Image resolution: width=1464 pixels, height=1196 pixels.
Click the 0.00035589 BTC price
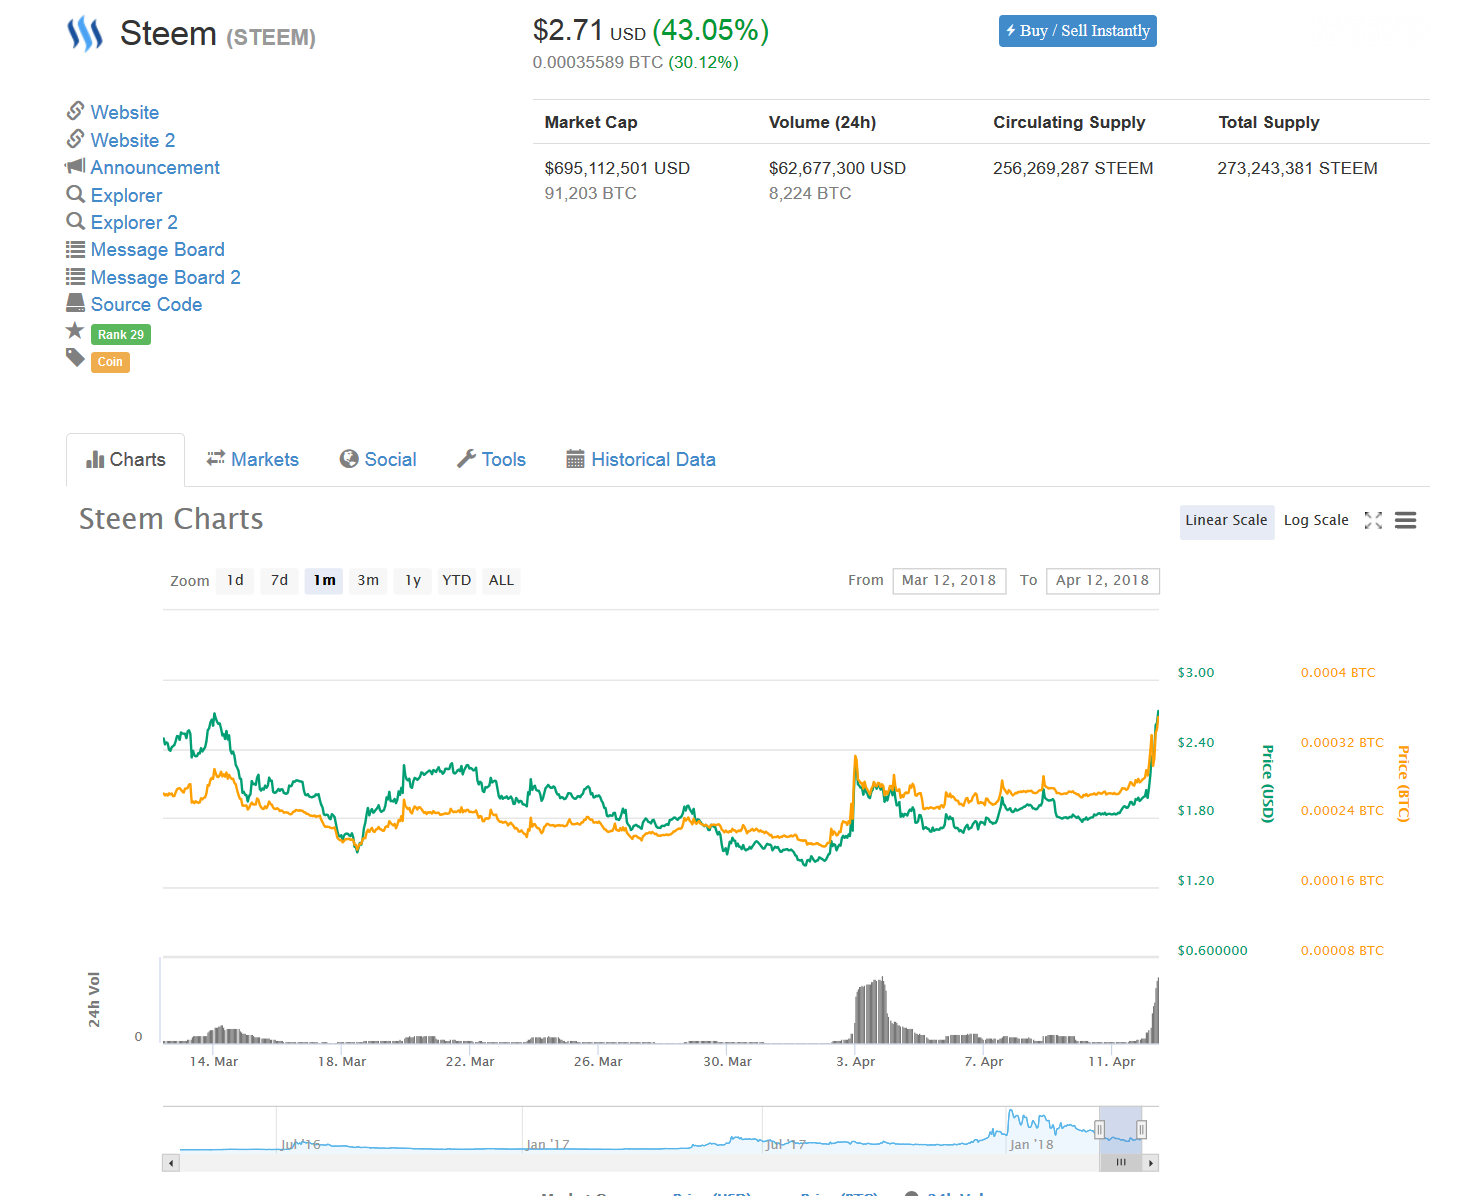pos(598,63)
